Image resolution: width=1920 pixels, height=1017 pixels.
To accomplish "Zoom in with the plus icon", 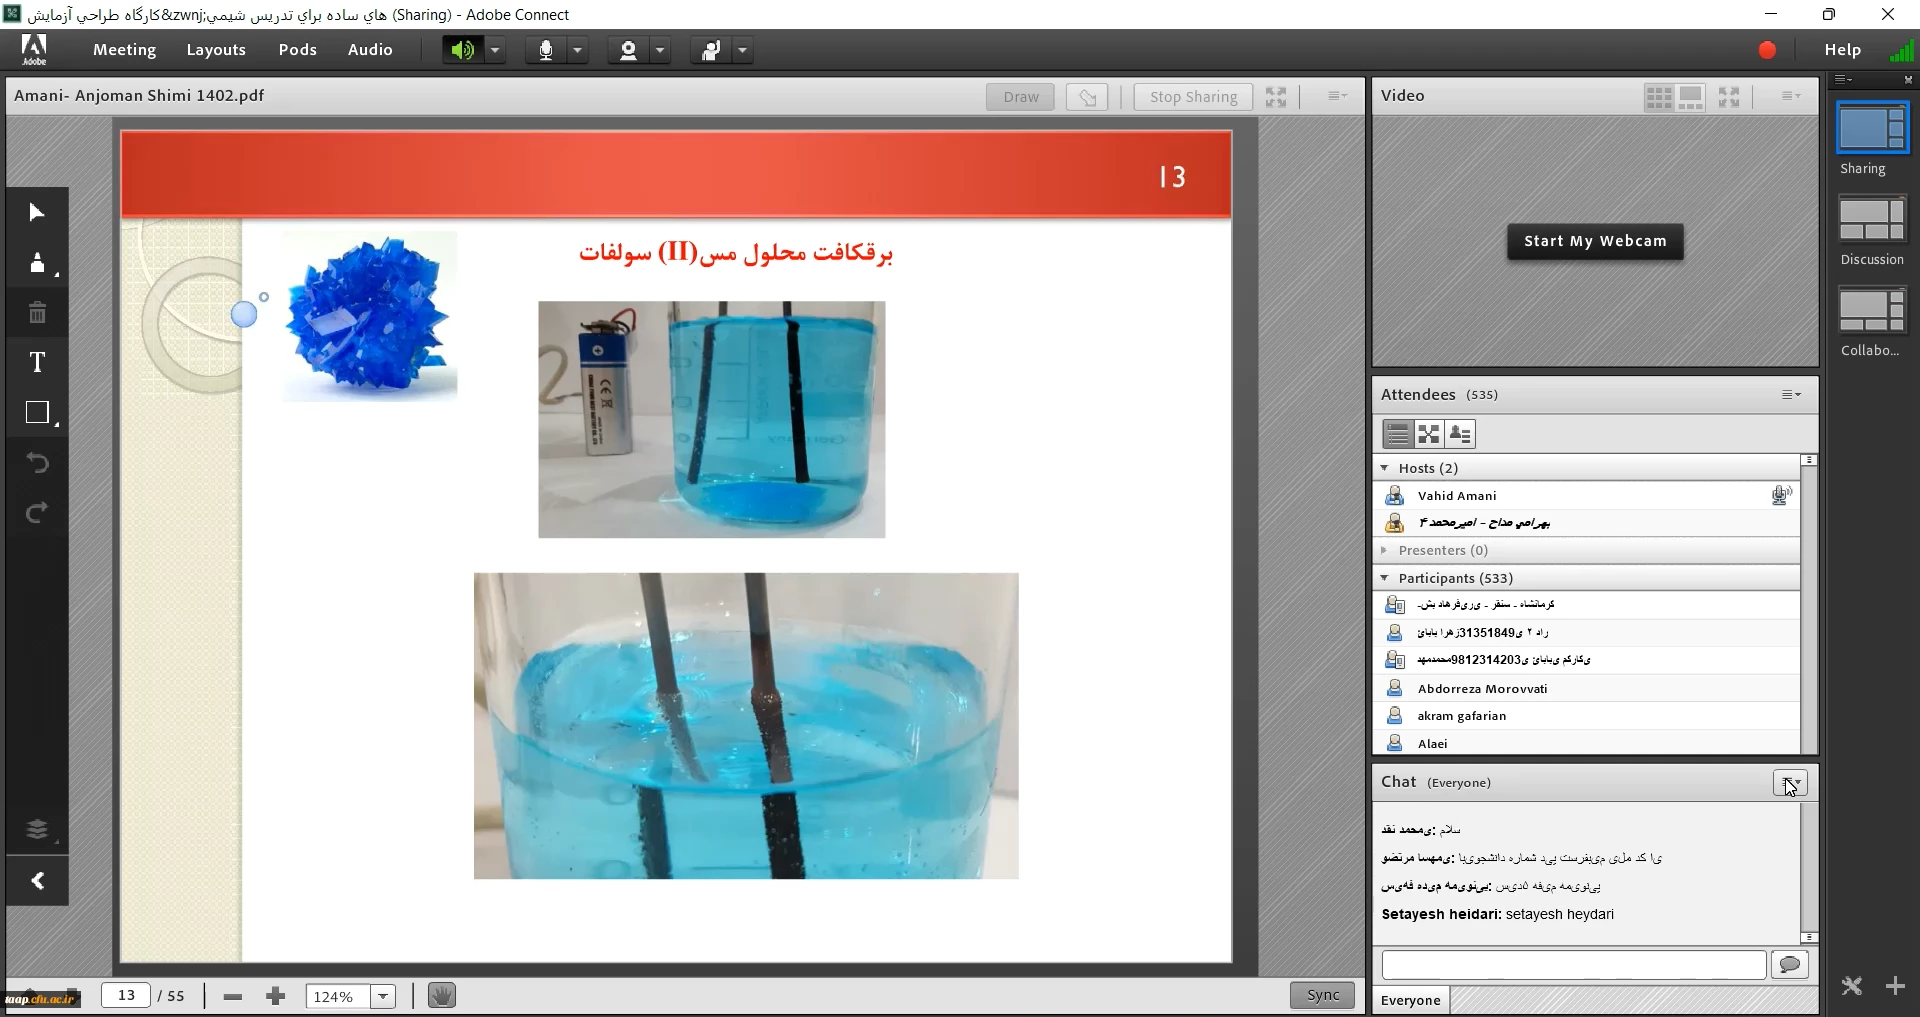I will click(276, 996).
